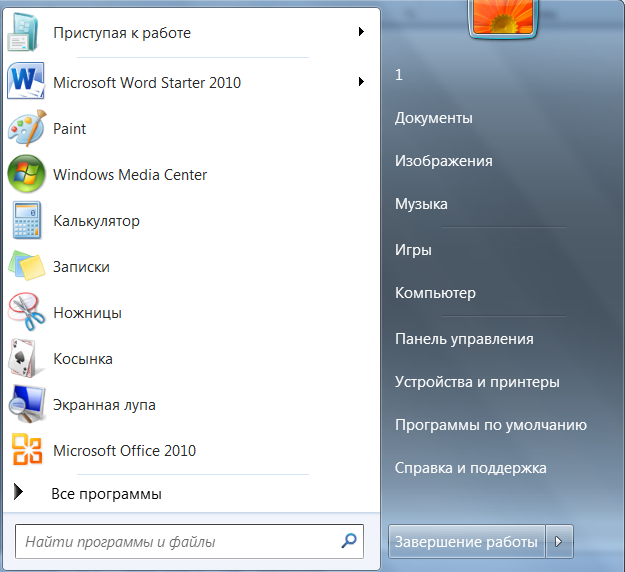This screenshot has width=625, height=572.
Task: Select Microsoft Word Starter 2010 text
Action: click(147, 83)
